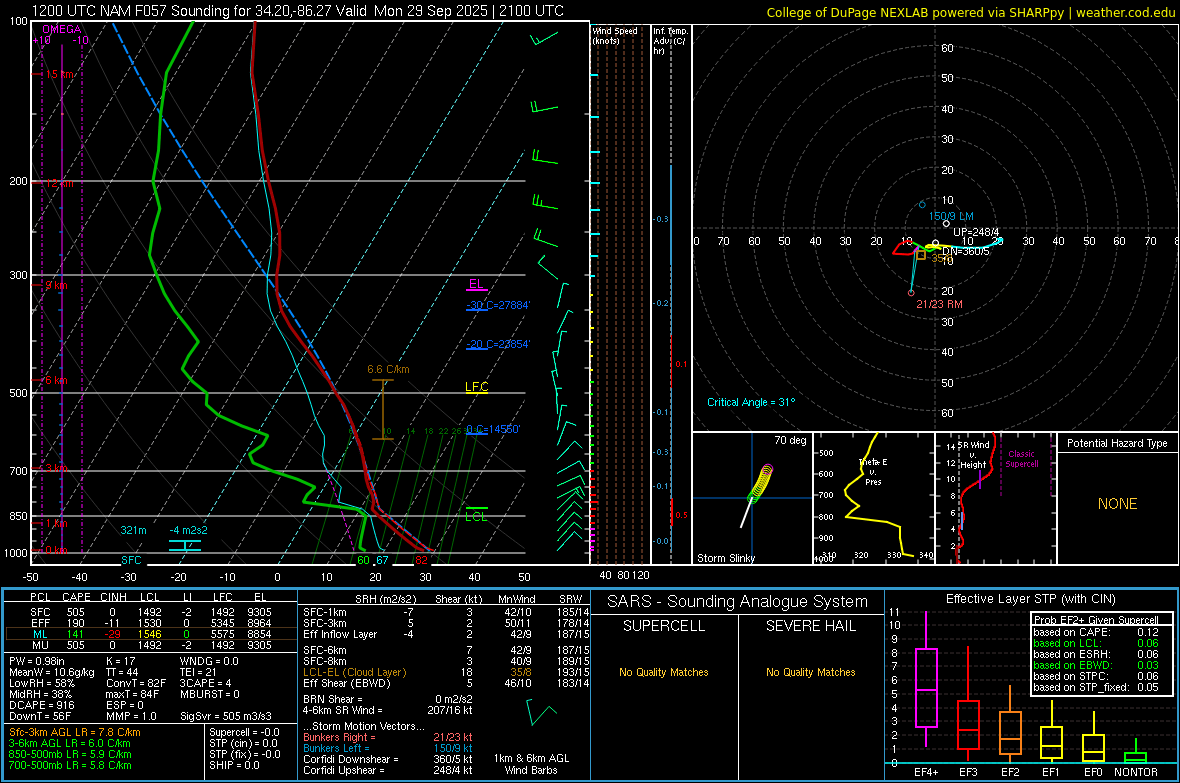Click the Bunkers Right = 21/23 kt line
Viewport: 1180px width, 783px height.
(x=388, y=737)
